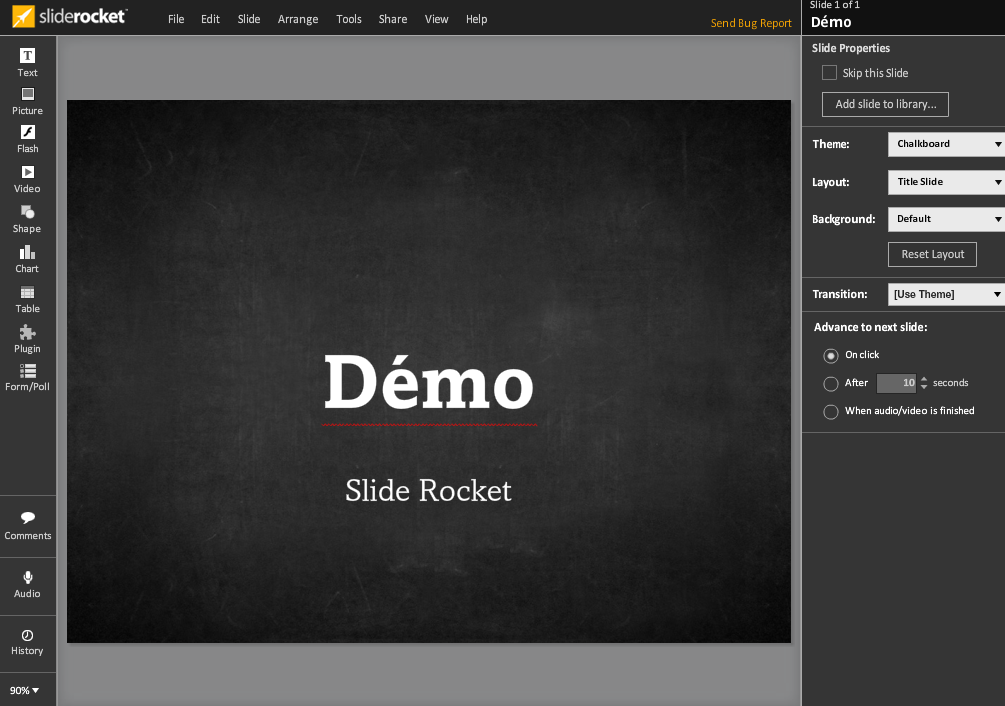The height and width of the screenshot is (706, 1005).
Task: Select the Démo title text on slide
Action: [429, 383]
